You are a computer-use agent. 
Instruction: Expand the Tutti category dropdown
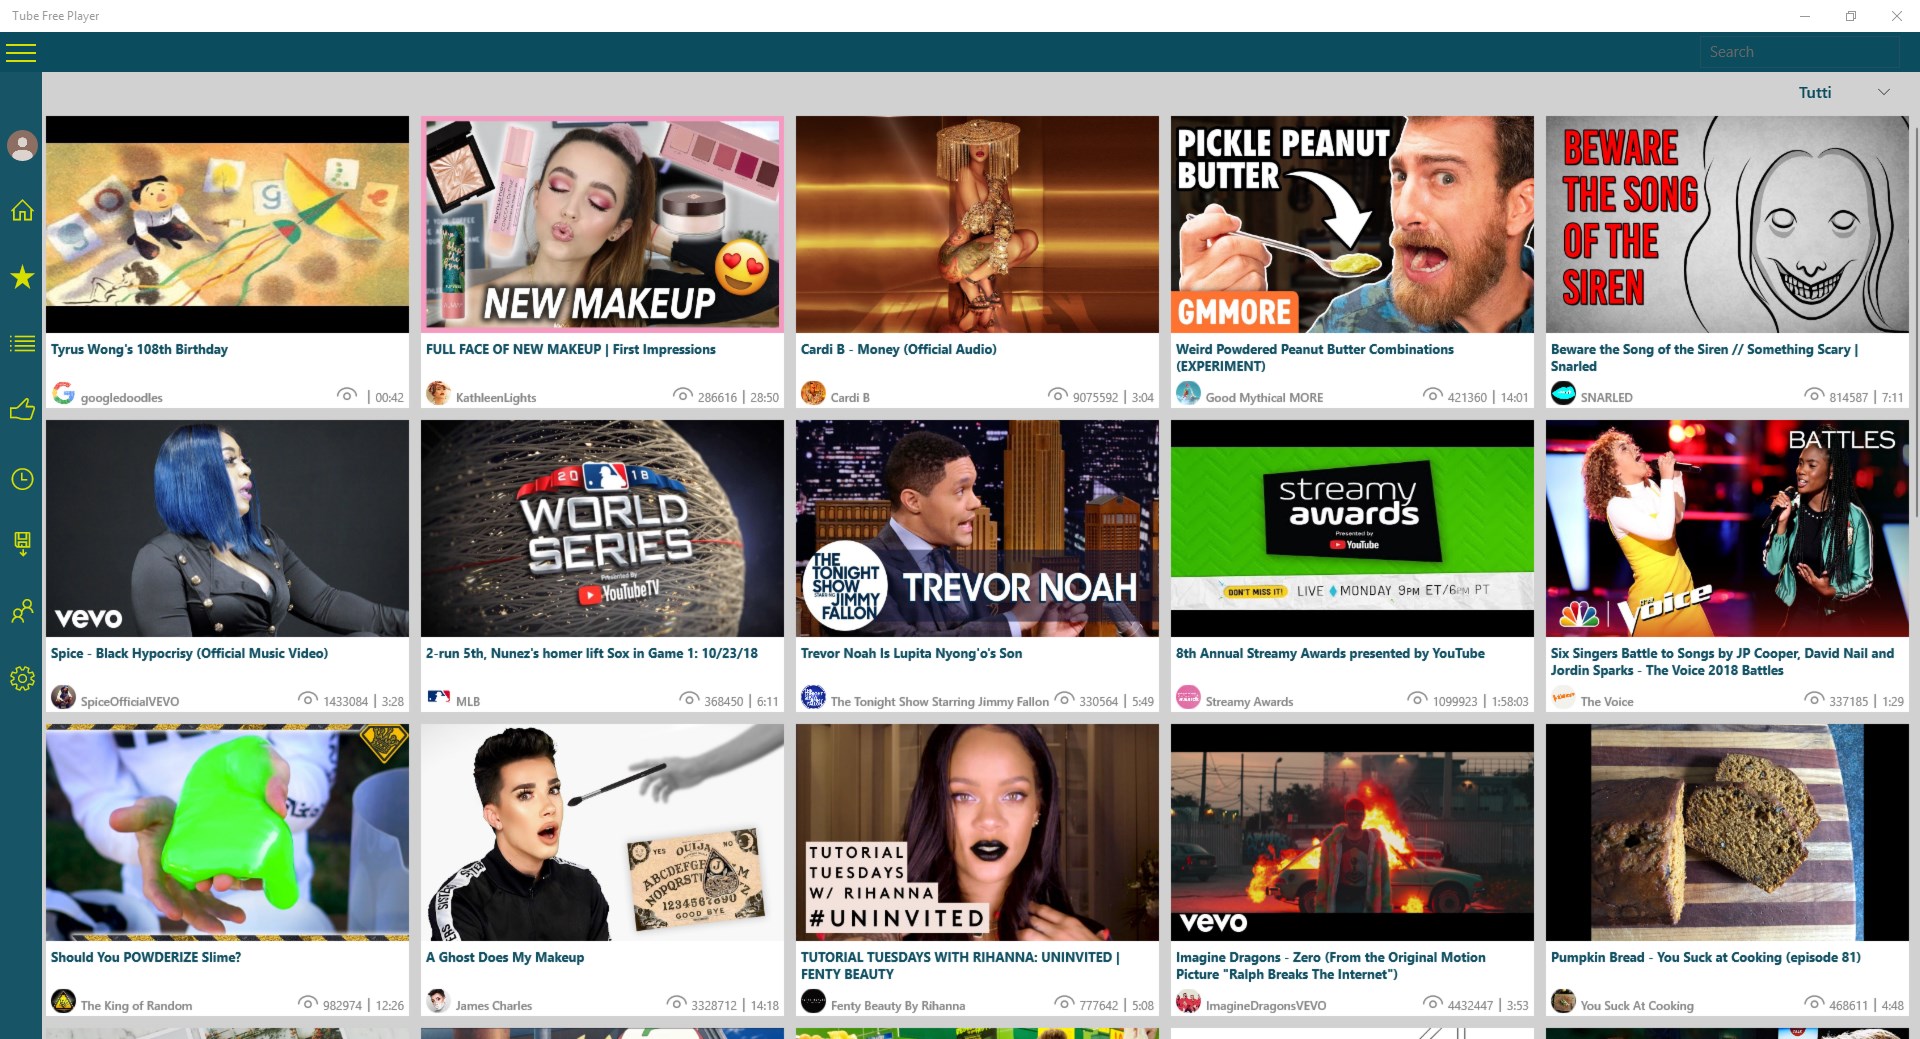coord(1844,92)
